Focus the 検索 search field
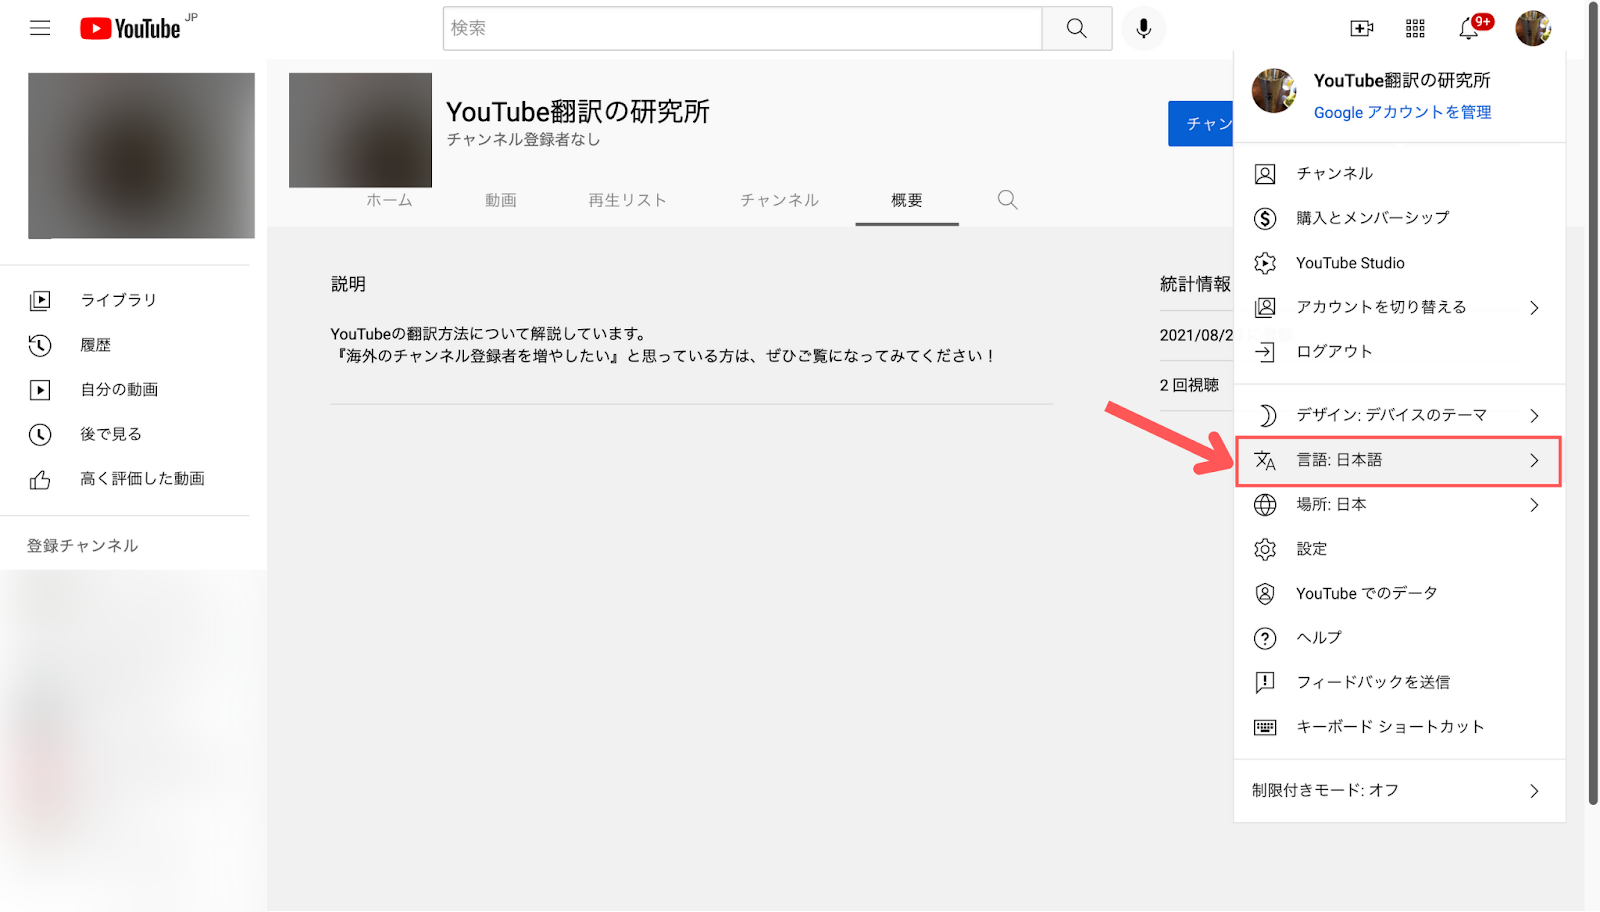The width and height of the screenshot is (1600, 912). [x=742, y=28]
